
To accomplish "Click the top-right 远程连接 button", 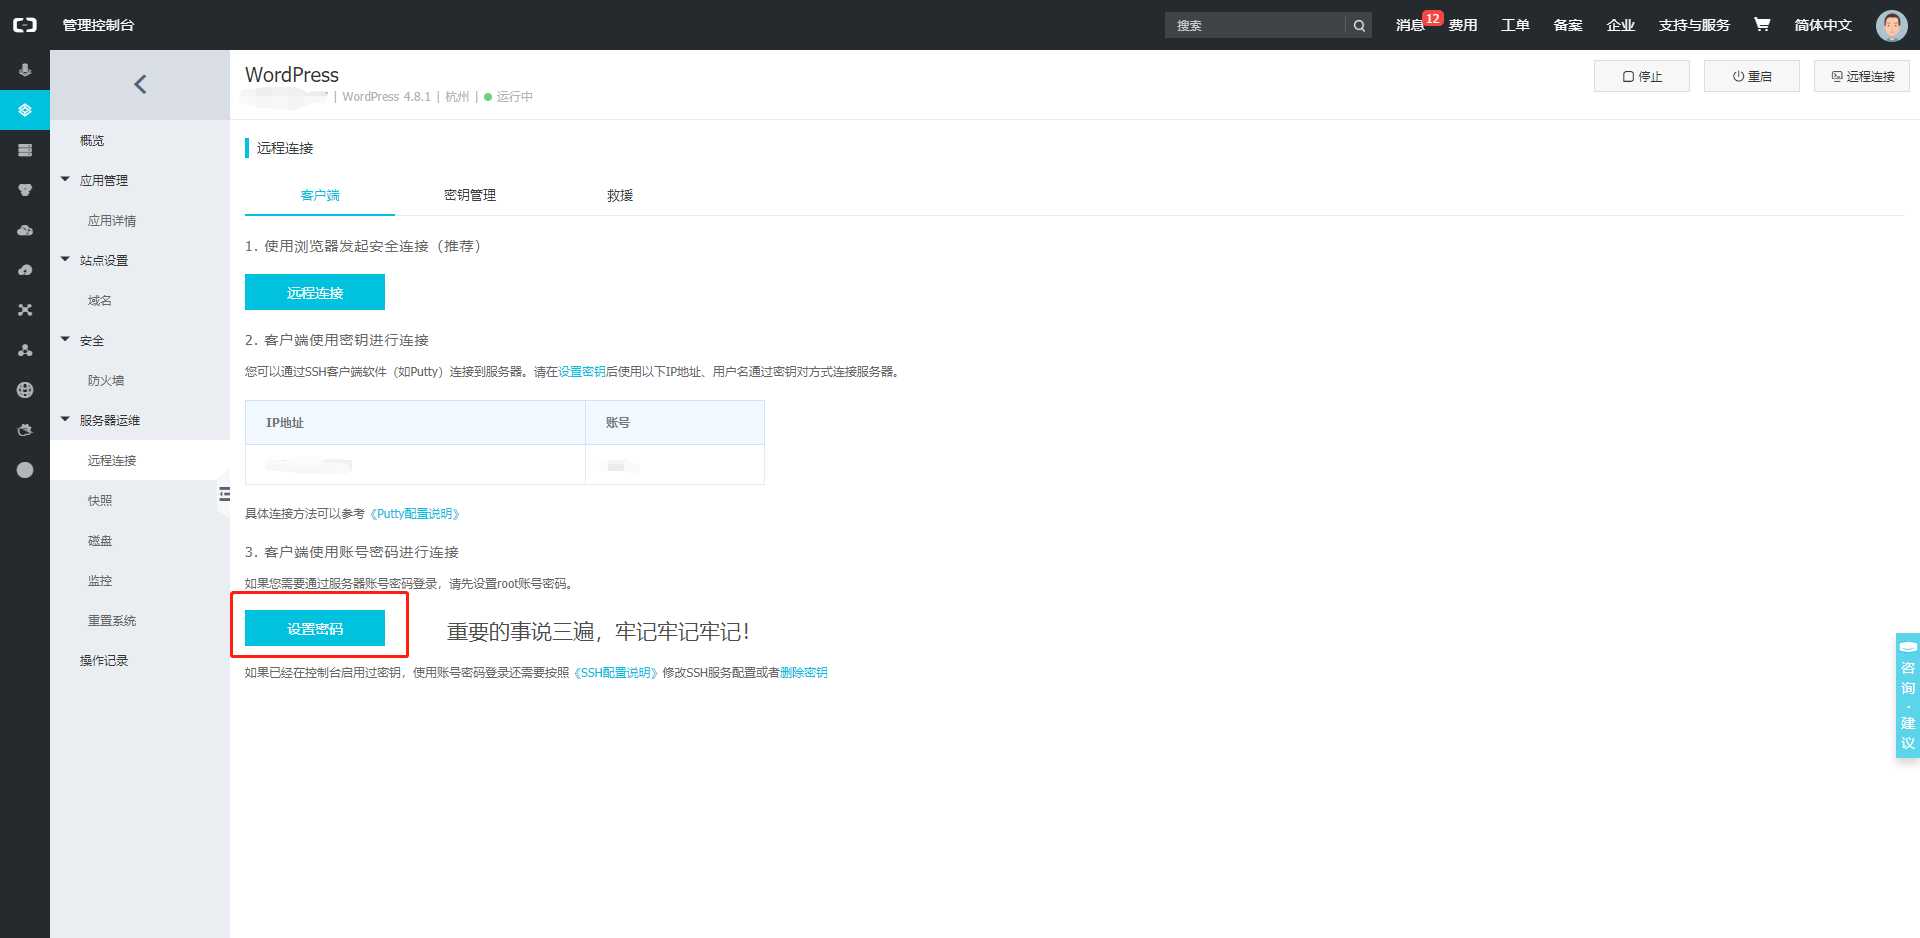I will point(1862,76).
